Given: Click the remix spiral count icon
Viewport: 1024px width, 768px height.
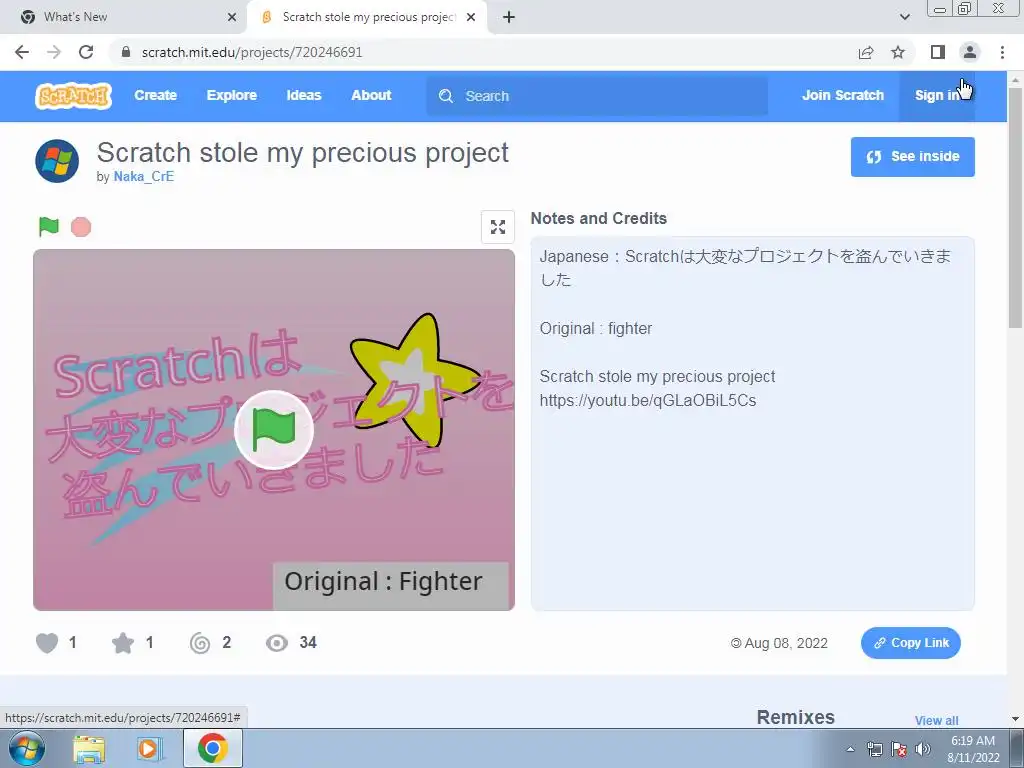Looking at the screenshot, I should click(x=200, y=643).
